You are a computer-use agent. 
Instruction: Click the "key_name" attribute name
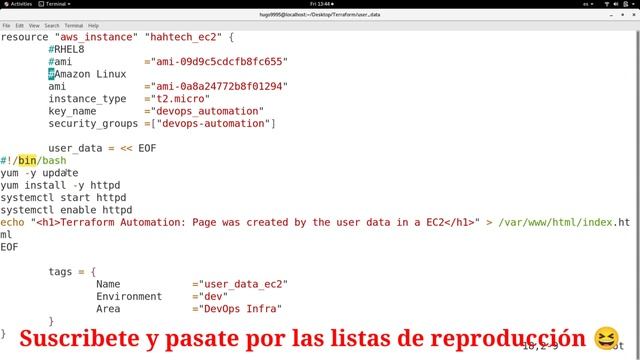[x=72, y=111]
